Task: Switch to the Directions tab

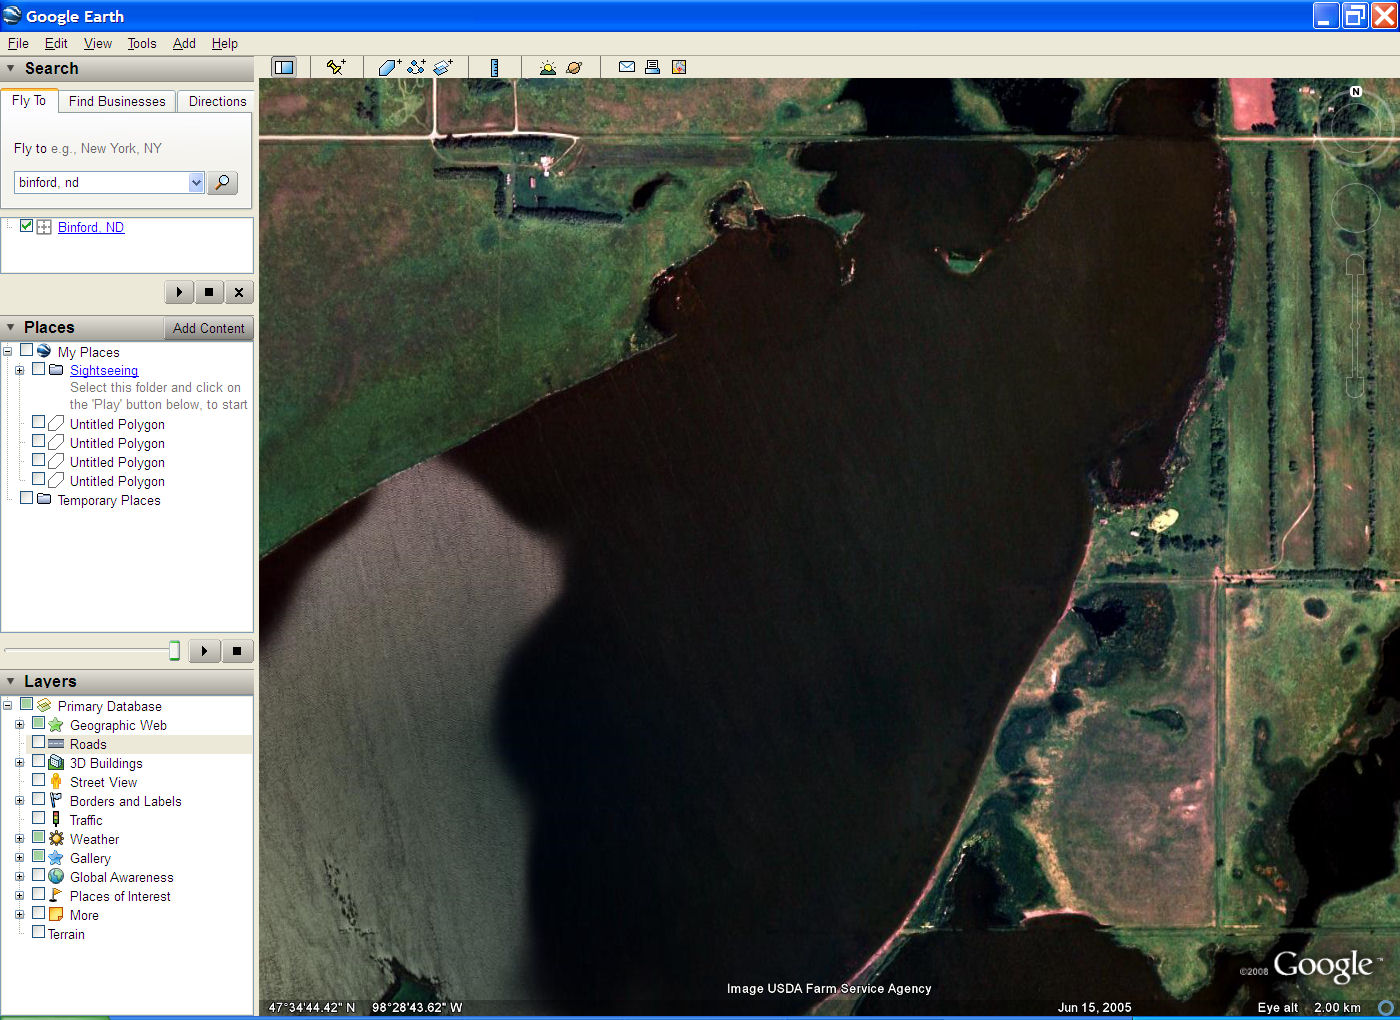Action: 217,101
